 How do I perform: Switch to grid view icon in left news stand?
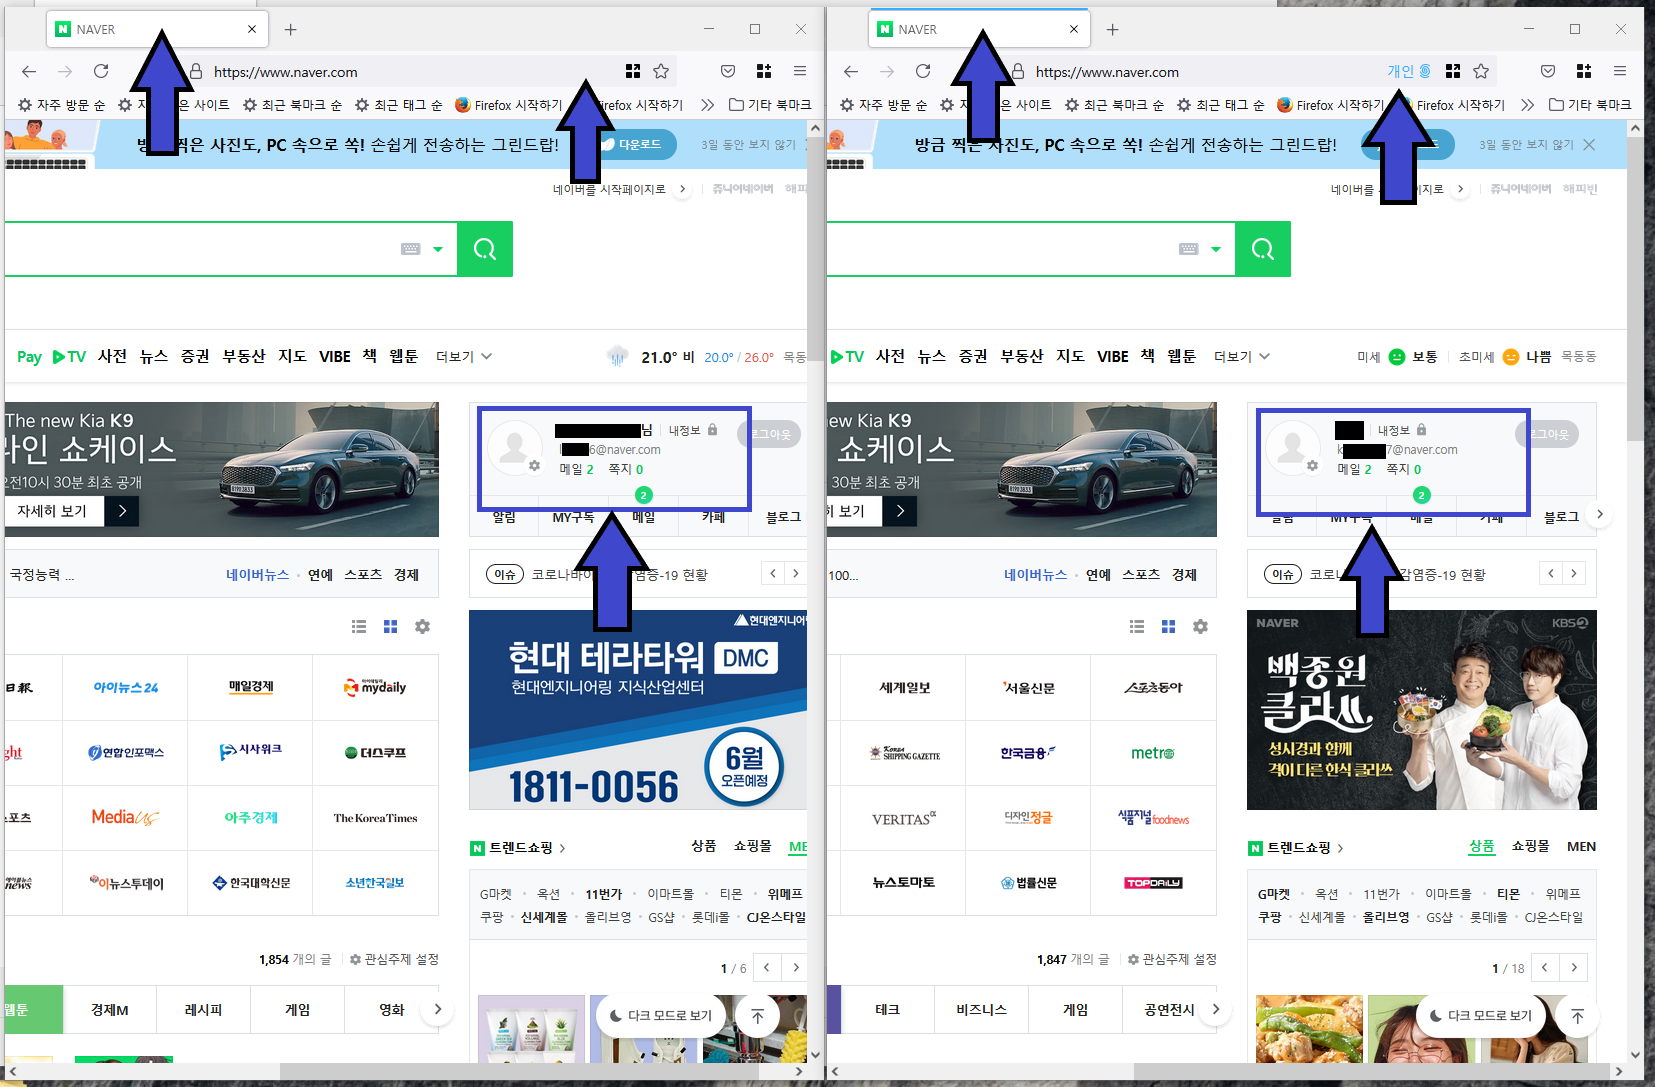(x=390, y=626)
